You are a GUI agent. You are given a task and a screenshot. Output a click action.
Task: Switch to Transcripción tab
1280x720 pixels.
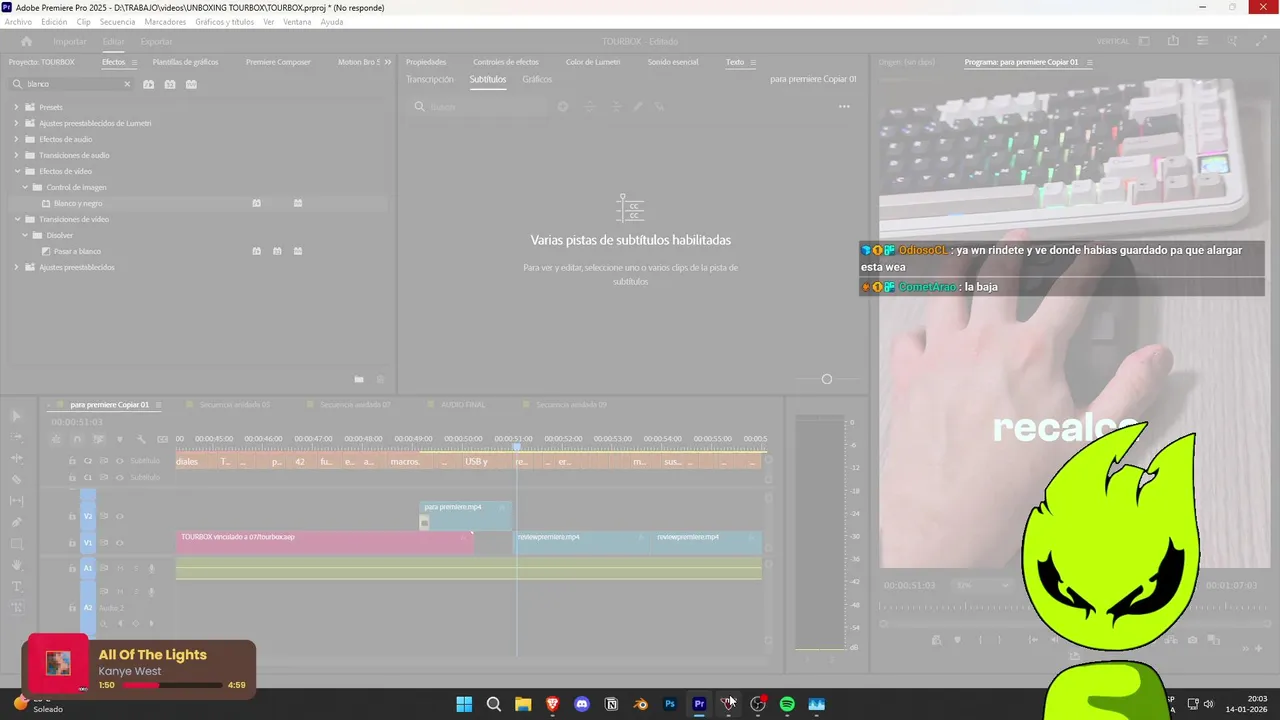429,79
